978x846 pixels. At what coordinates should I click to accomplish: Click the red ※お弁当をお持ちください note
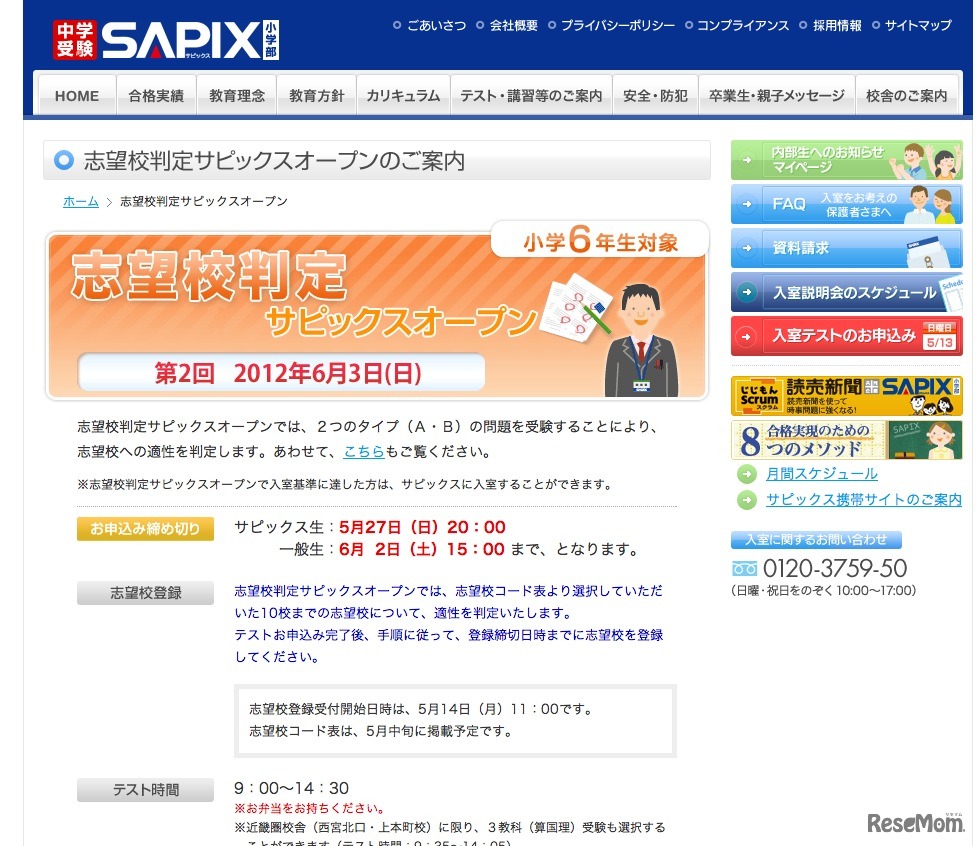(x=309, y=809)
